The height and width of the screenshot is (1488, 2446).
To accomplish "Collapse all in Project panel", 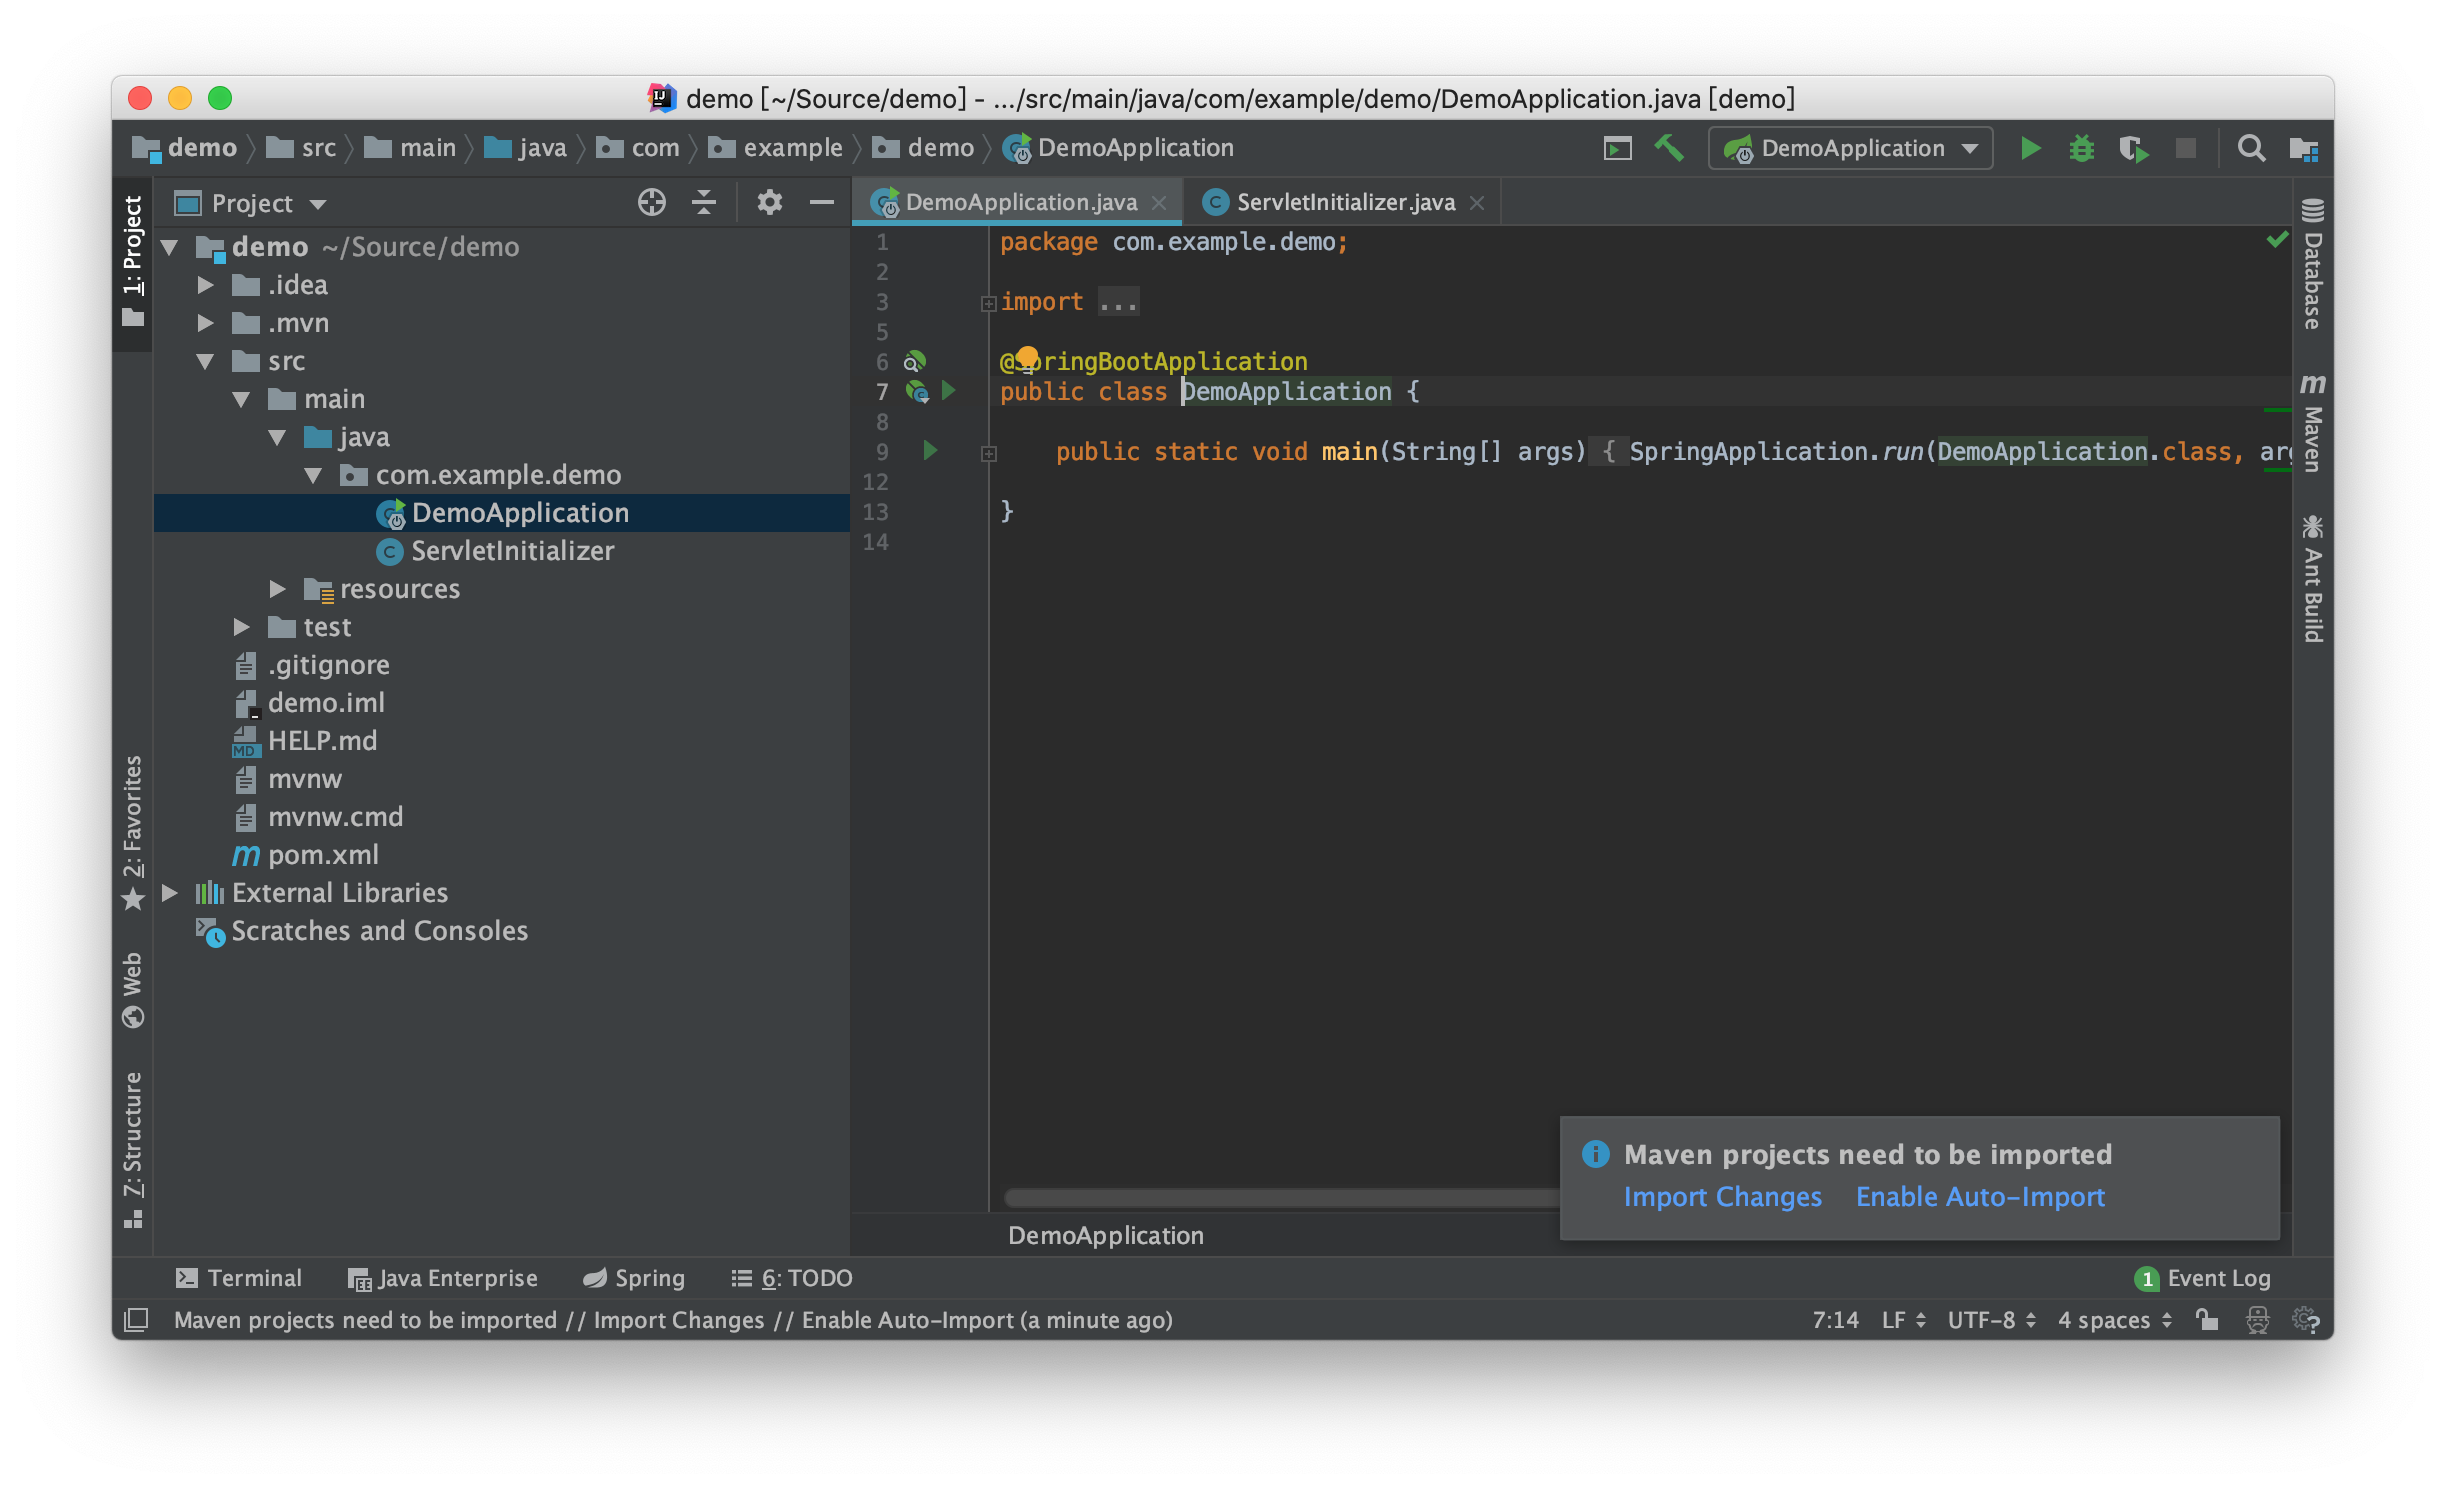I will click(x=703, y=202).
